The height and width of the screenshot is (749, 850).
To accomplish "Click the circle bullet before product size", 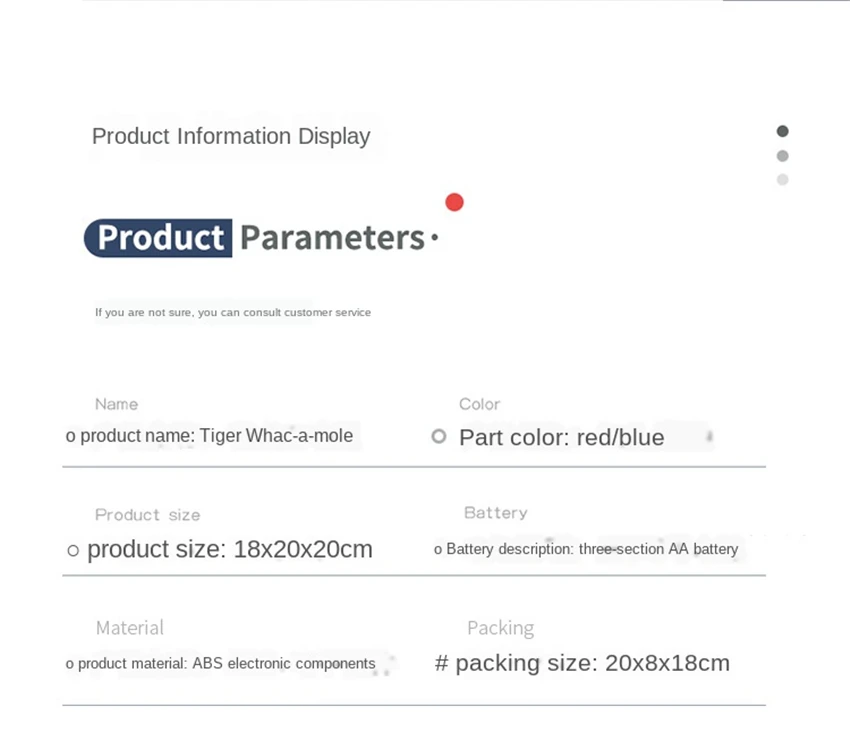I will coord(73,550).
